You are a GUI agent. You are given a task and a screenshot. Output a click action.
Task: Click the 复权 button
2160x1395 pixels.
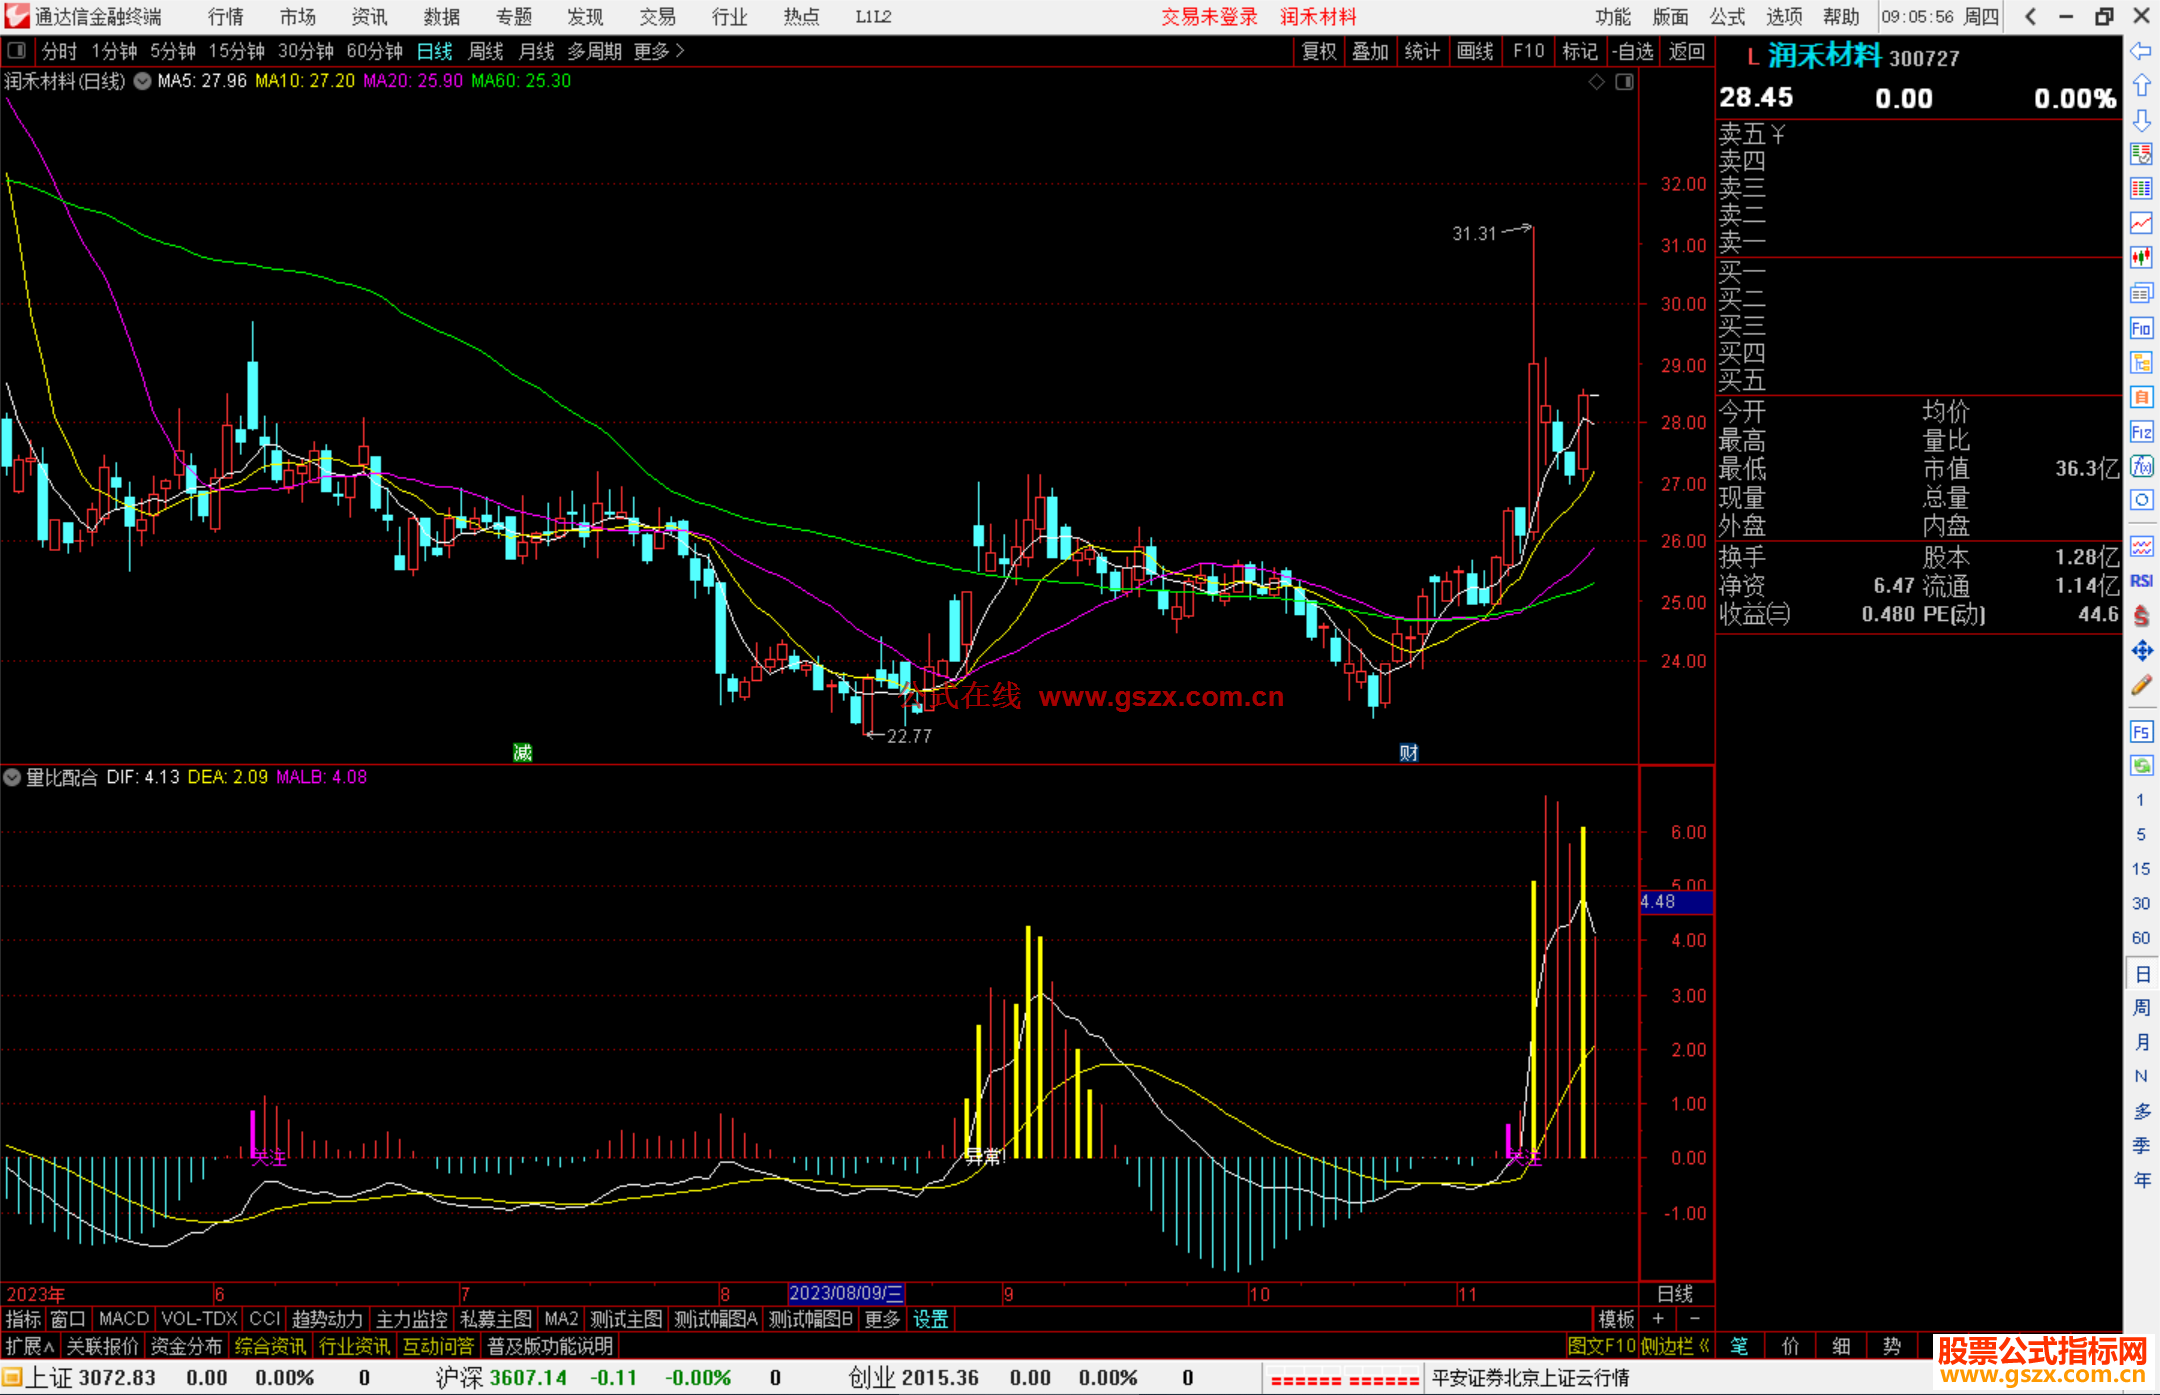(x=1319, y=51)
